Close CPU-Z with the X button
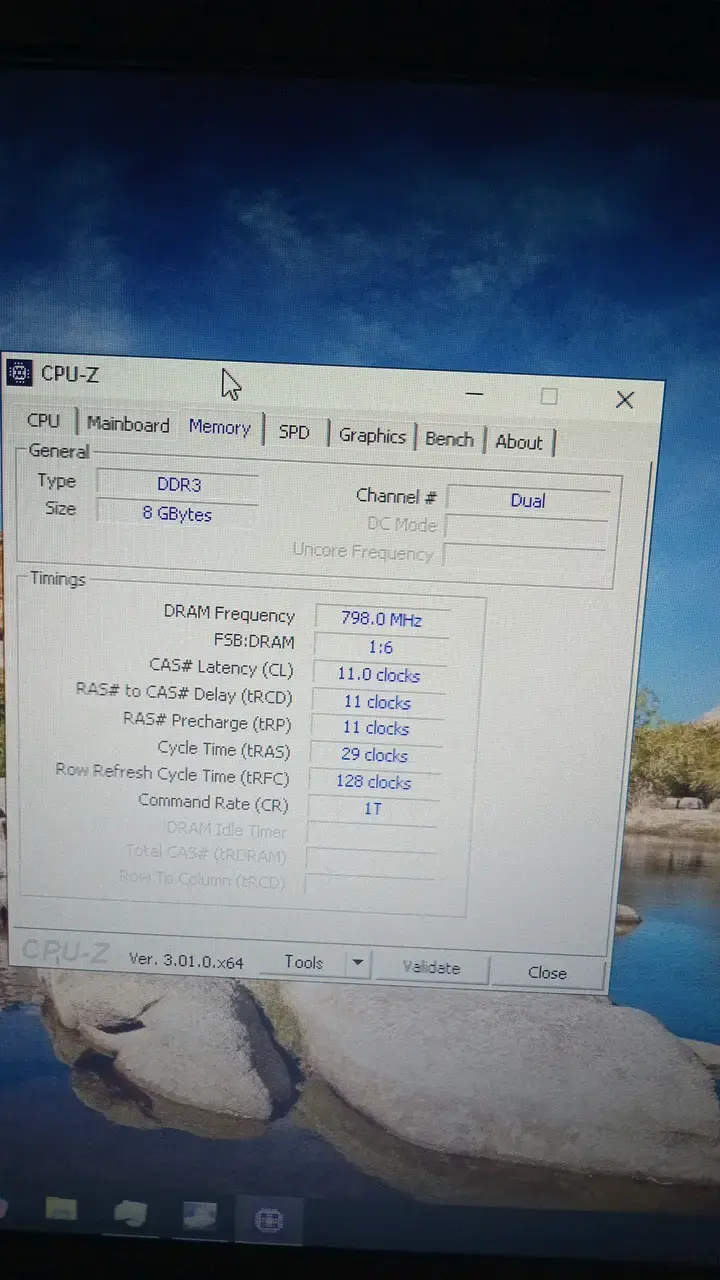The height and width of the screenshot is (1280, 720). (x=625, y=400)
